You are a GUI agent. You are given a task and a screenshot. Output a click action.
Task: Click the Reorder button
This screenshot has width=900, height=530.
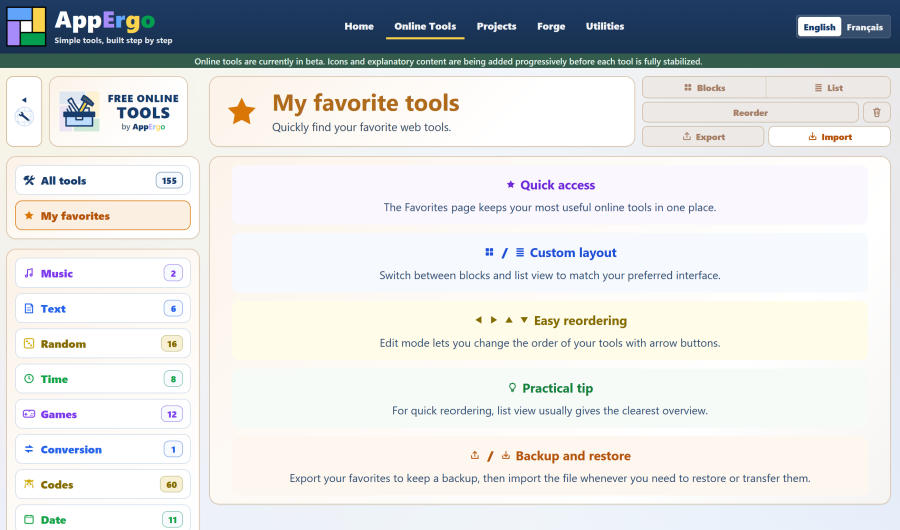pos(750,113)
